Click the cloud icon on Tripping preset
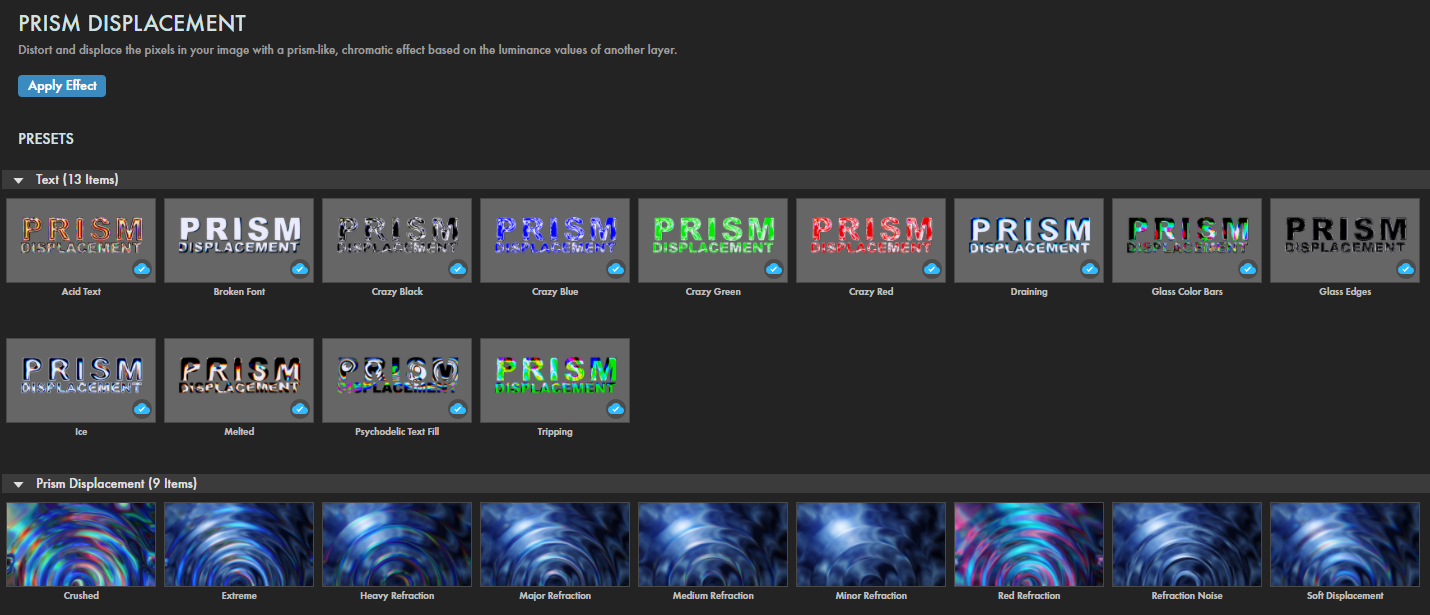 click(x=616, y=409)
